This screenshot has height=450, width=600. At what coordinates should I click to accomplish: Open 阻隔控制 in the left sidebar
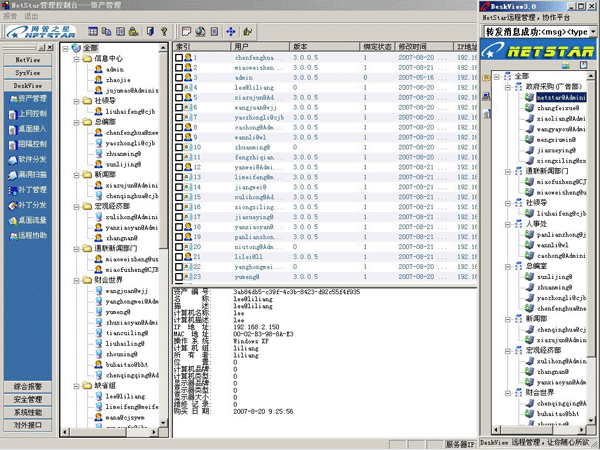(x=28, y=145)
